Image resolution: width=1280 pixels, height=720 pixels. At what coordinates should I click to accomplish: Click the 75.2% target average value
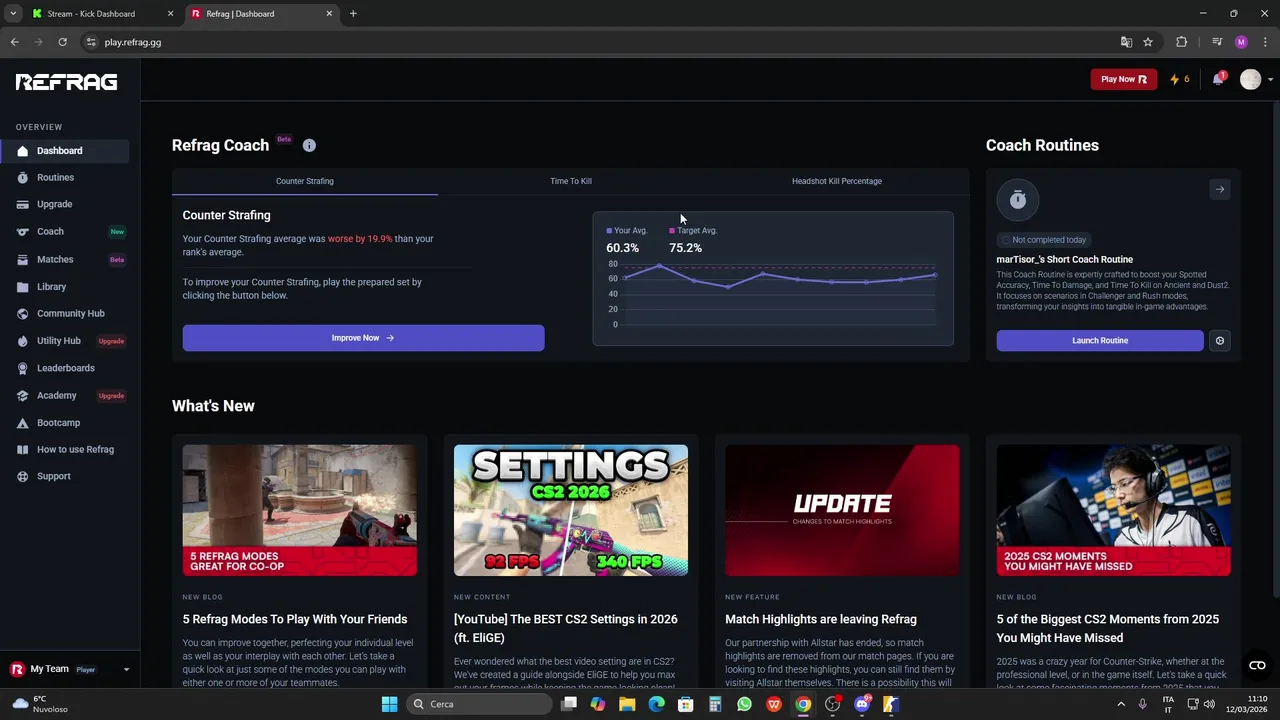[685, 248]
